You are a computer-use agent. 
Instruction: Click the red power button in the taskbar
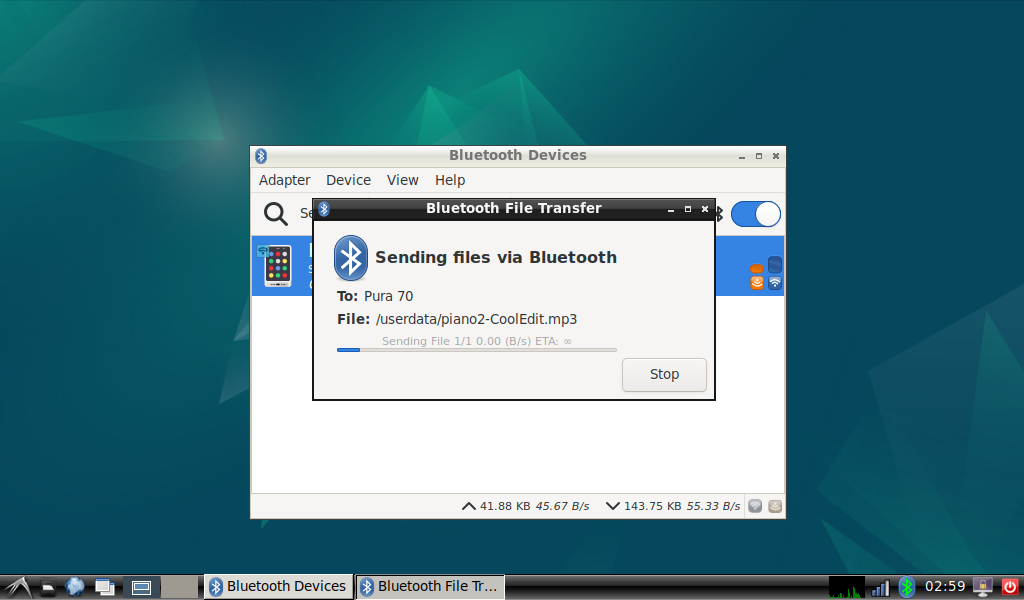[1009, 587]
